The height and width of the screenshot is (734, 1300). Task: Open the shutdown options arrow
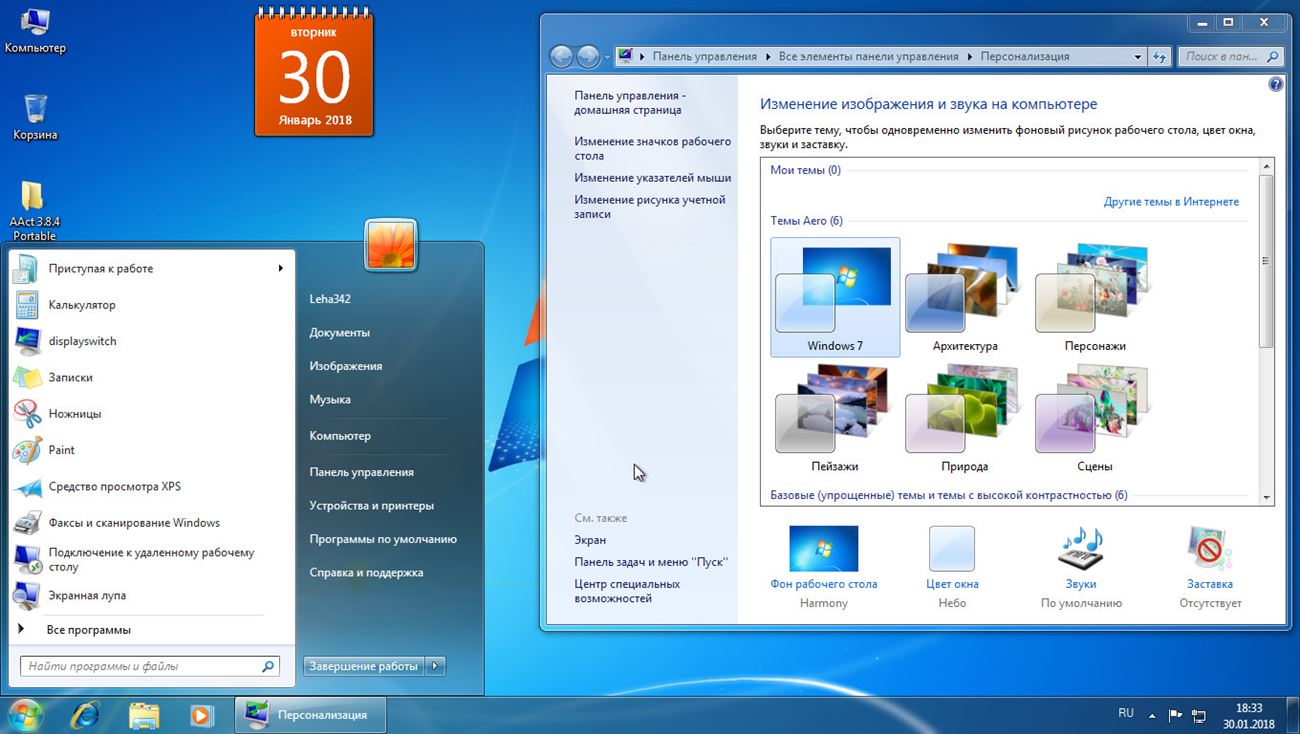(x=435, y=666)
